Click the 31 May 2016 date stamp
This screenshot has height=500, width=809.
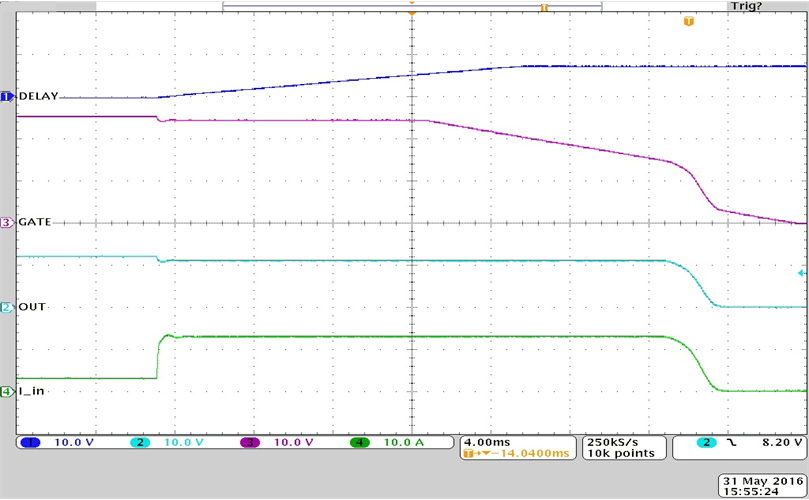tap(763, 481)
